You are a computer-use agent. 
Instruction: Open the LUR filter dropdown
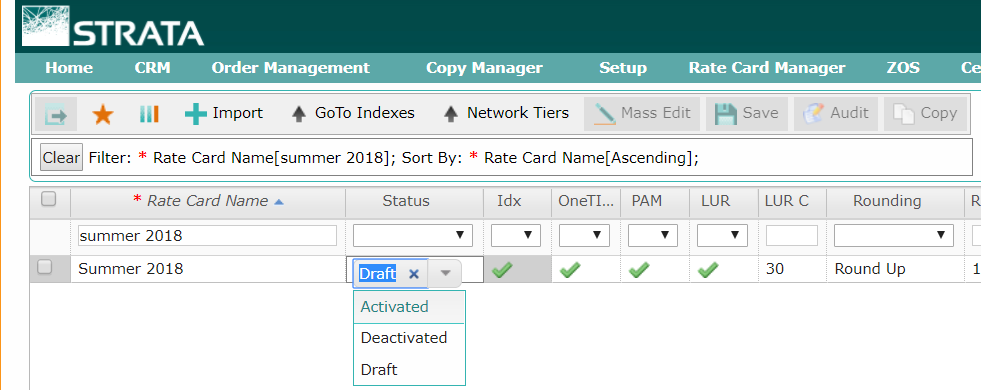[722, 236]
